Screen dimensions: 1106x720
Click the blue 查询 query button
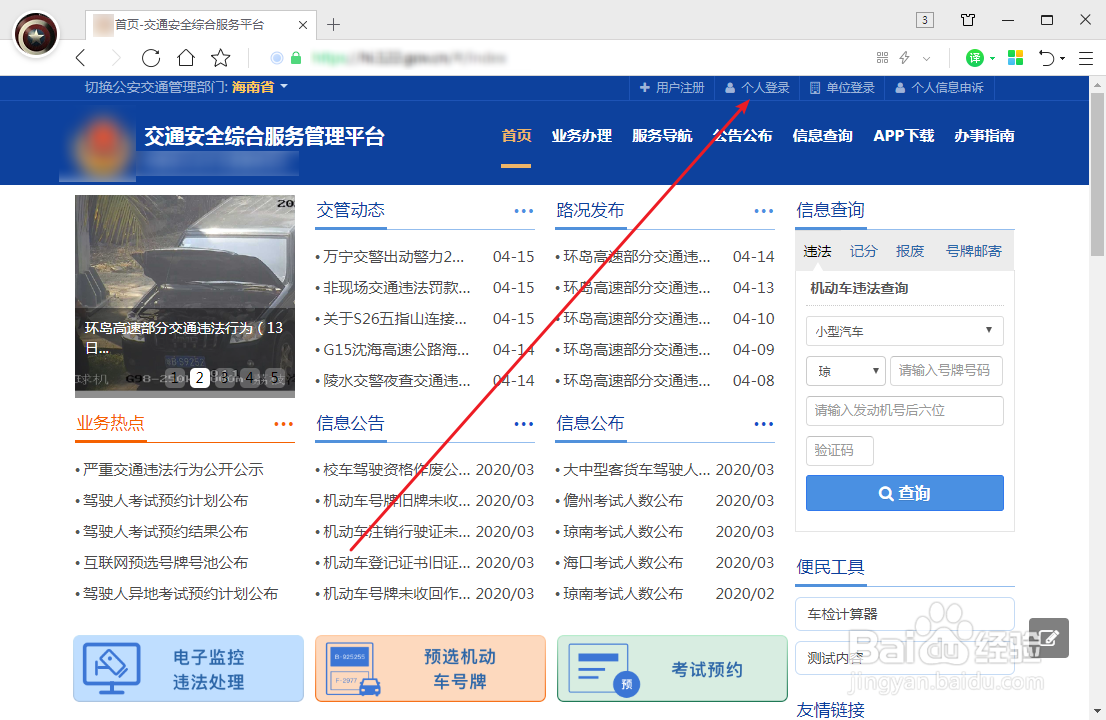pos(904,493)
